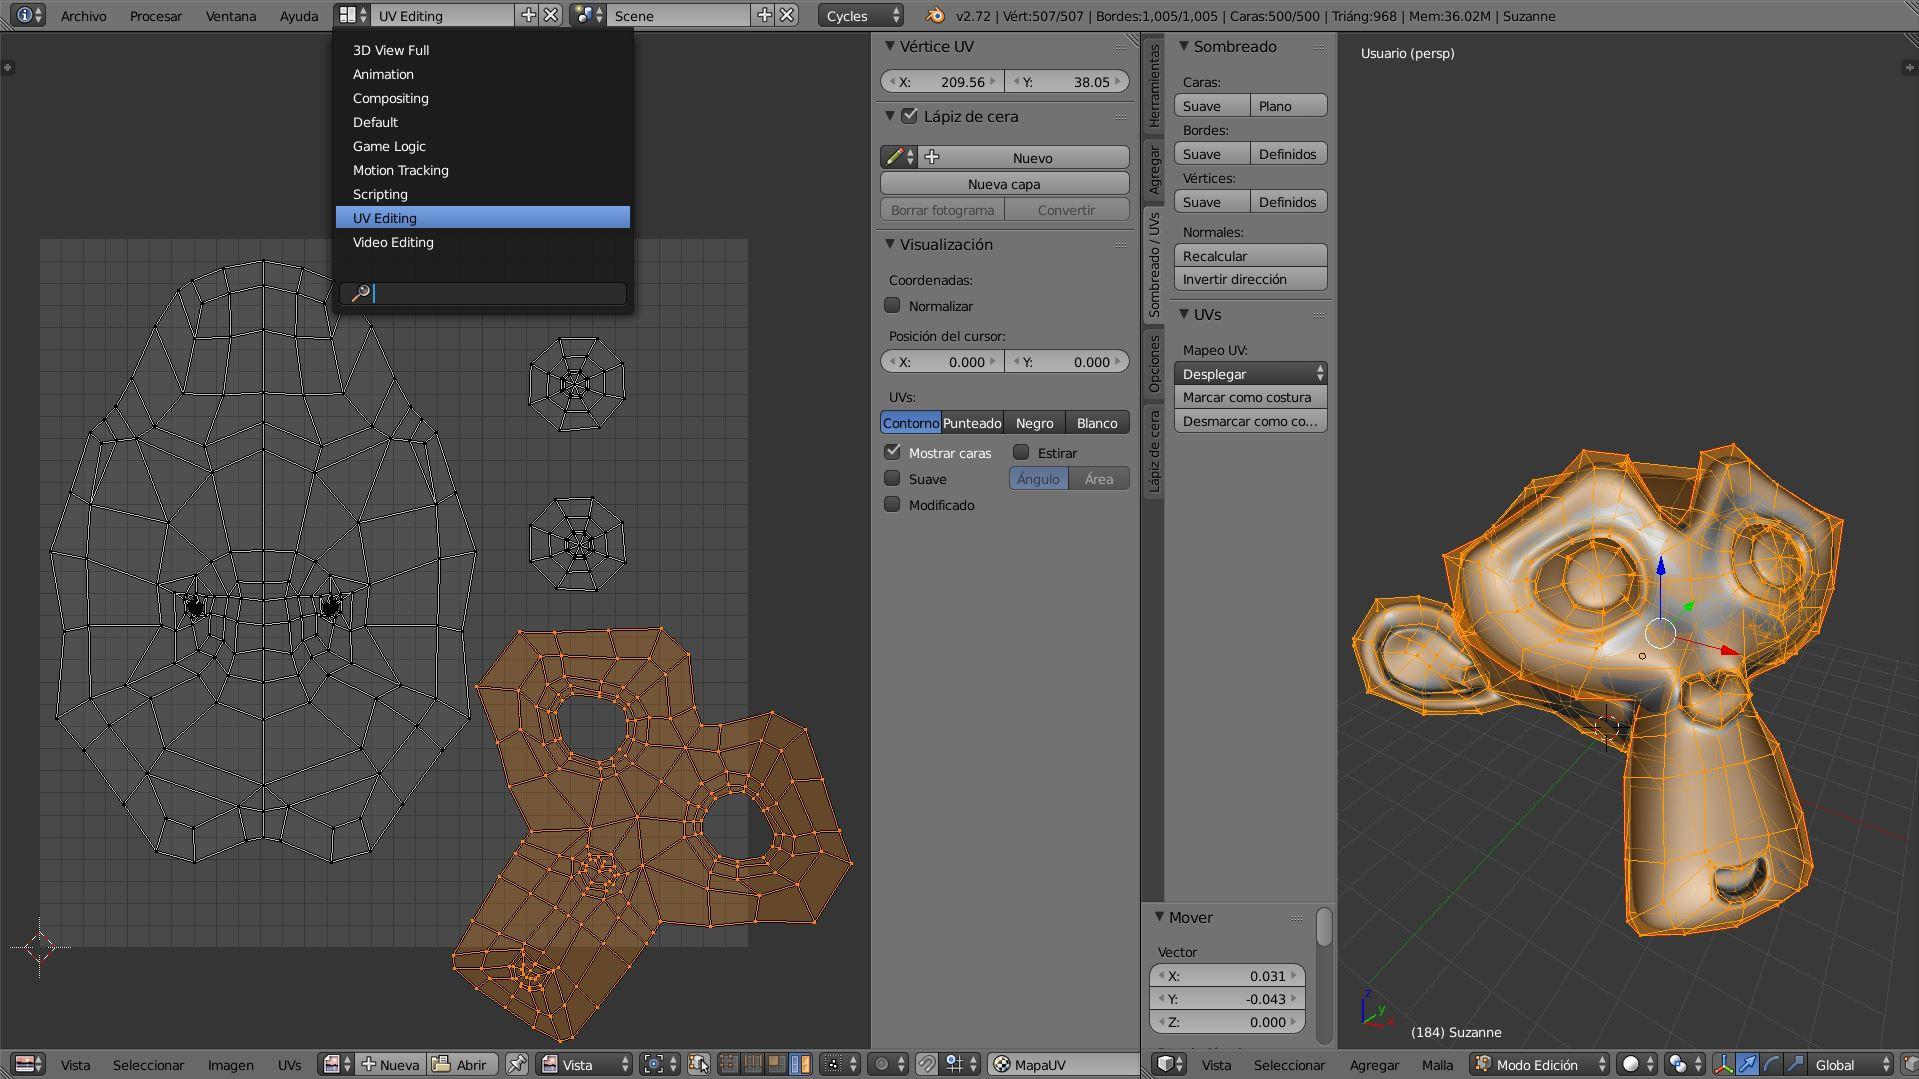Select the translate manipulator arrow icon
This screenshot has height=1079, width=1919.
pyautogui.click(x=1748, y=1064)
